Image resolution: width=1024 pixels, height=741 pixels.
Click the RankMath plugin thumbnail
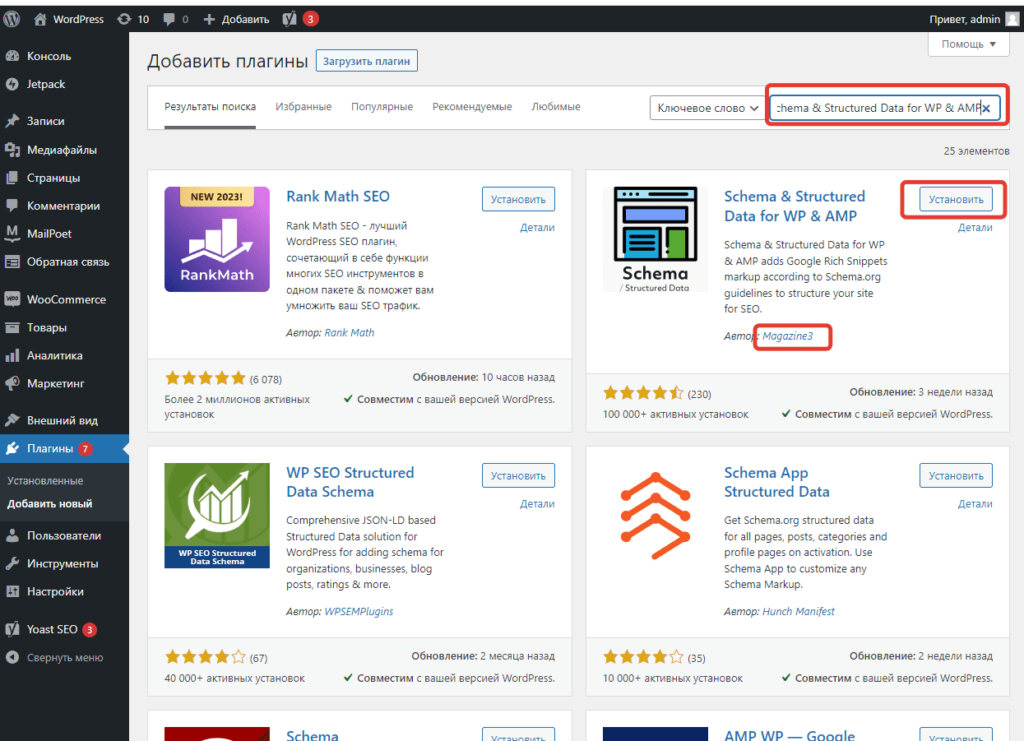click(x=217, y=239)
